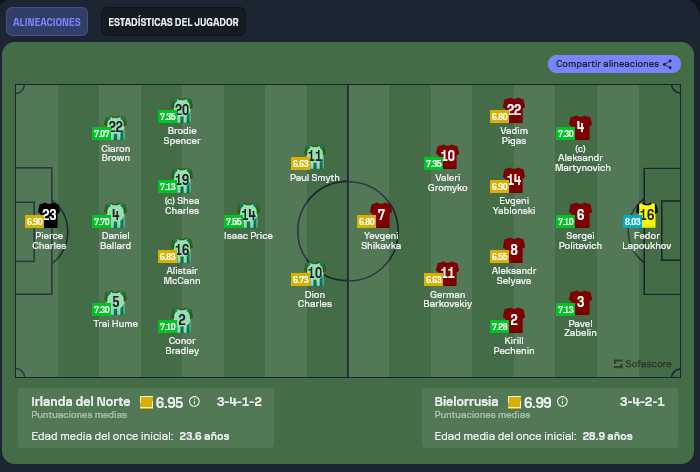
Task: Click the Compartir alineaciones button
Action: 613,64
